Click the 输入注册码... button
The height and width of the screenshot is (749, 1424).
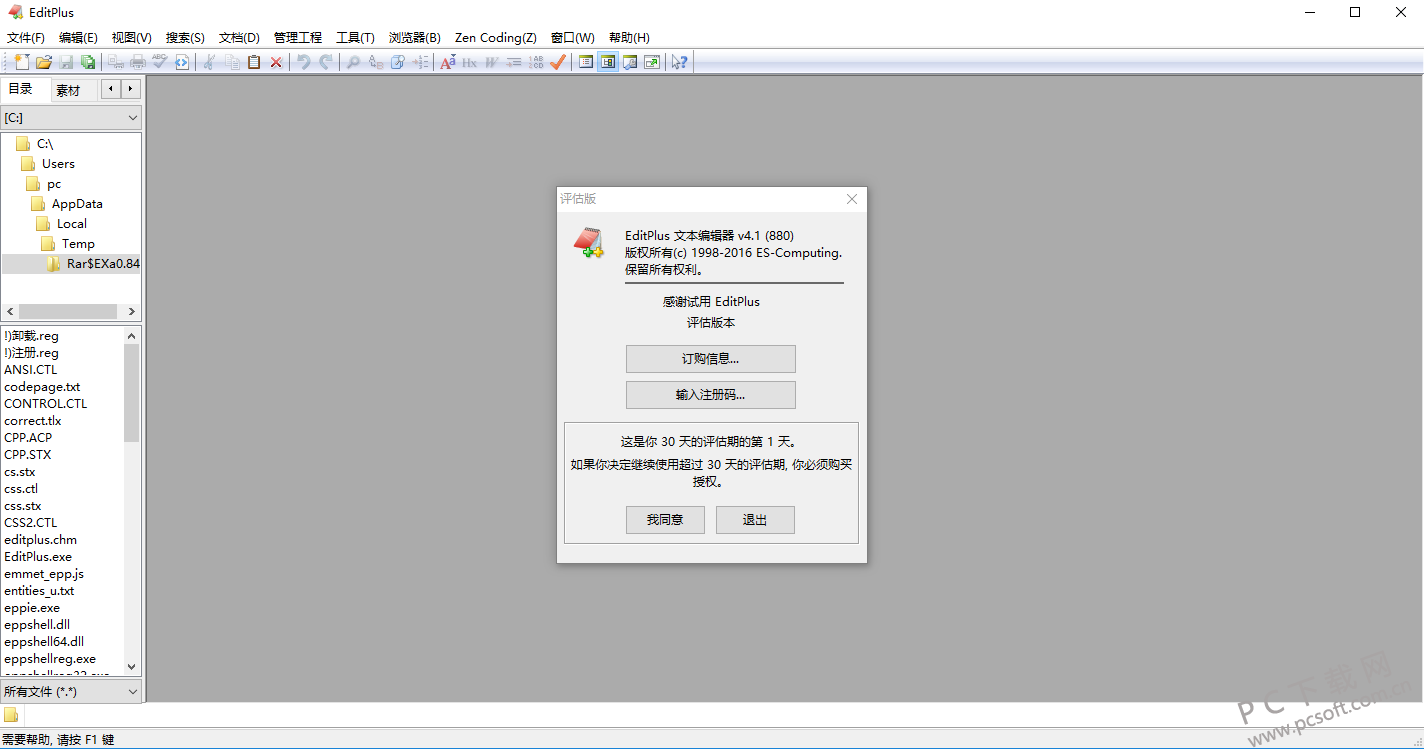711,395
